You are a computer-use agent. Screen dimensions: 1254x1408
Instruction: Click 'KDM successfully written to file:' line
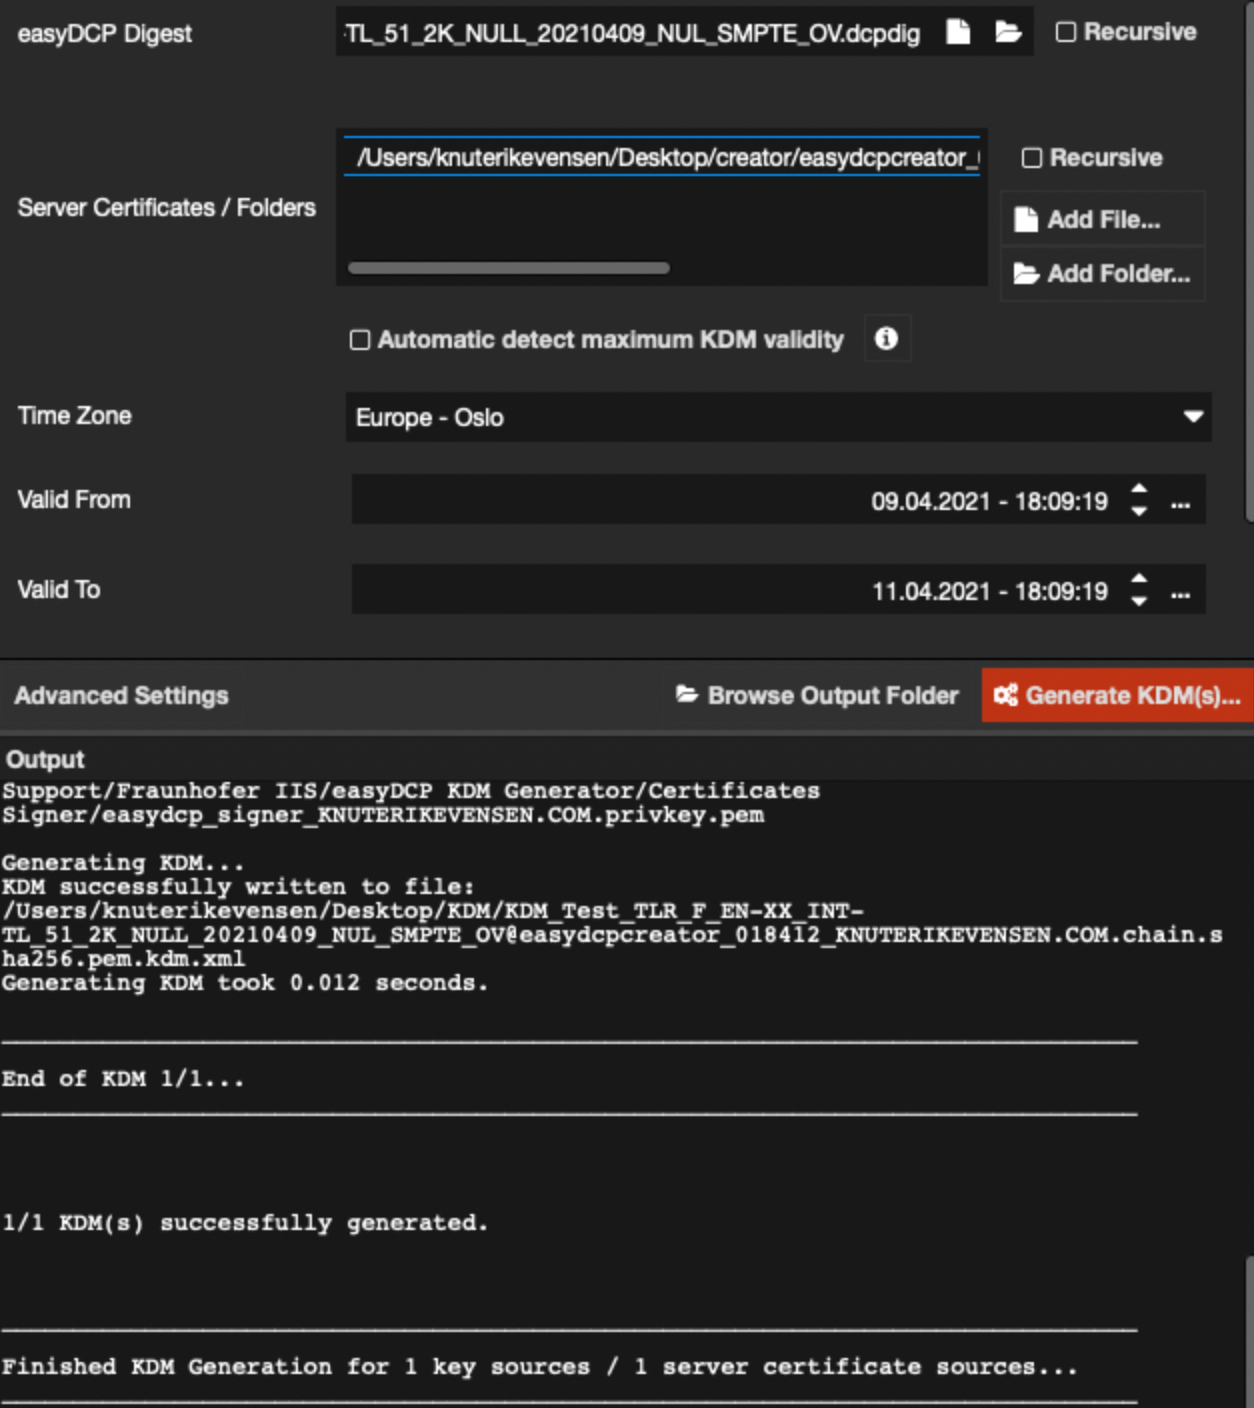pos(238,887)
